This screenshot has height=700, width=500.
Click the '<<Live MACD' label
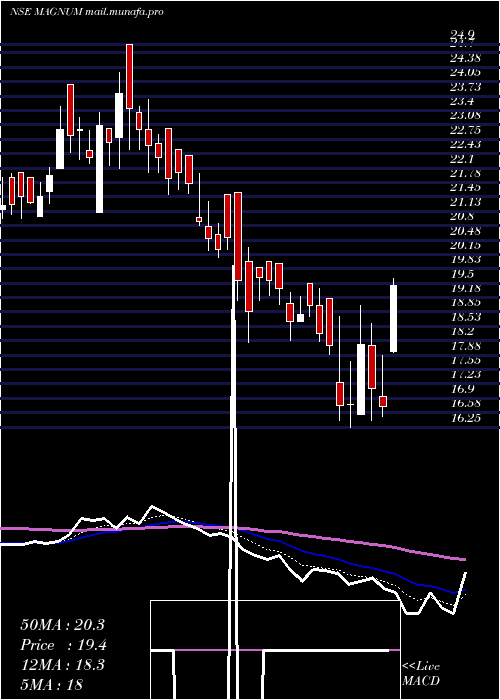click(421, 674)
